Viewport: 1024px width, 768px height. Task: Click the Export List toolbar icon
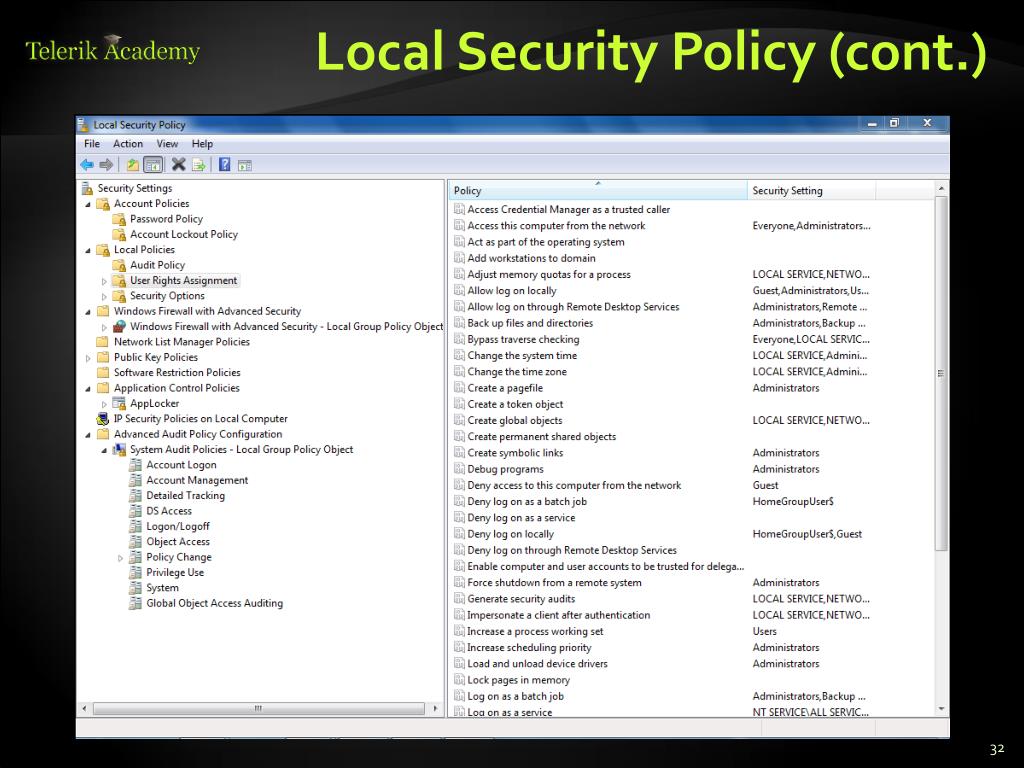click(199, 165)
